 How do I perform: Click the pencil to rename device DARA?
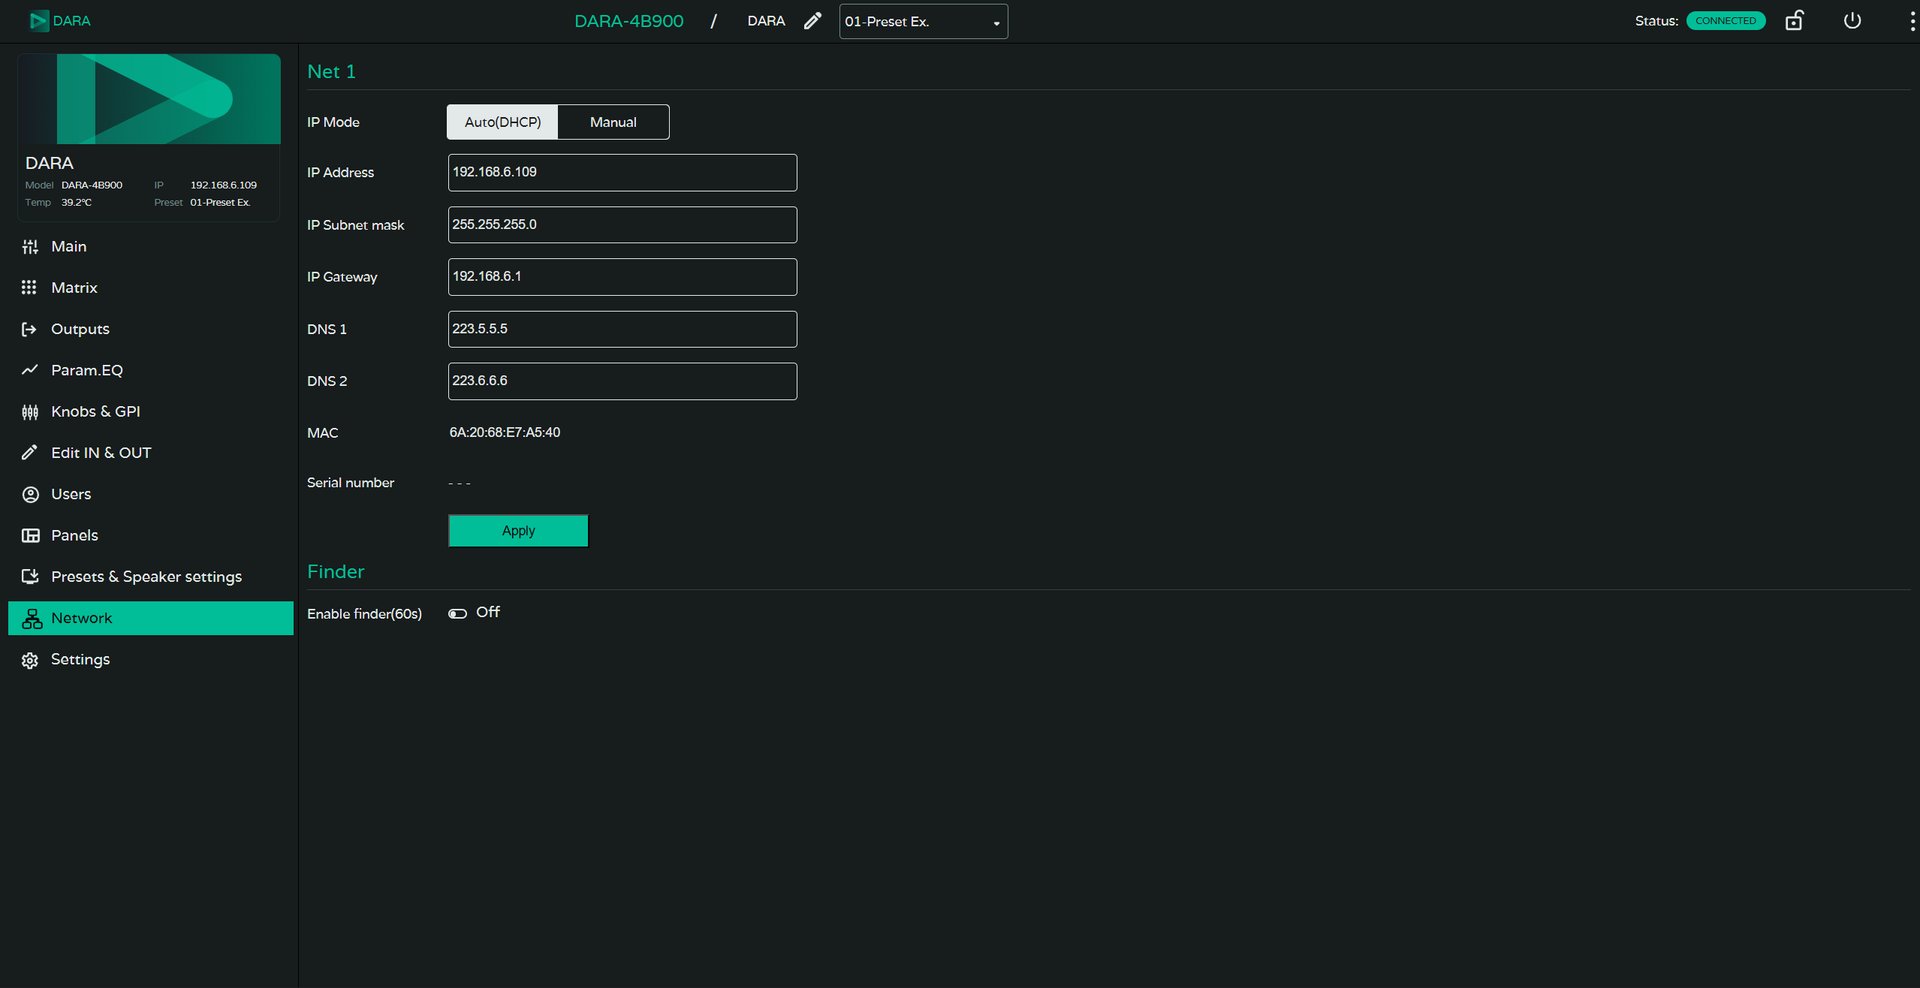(813, 21)
